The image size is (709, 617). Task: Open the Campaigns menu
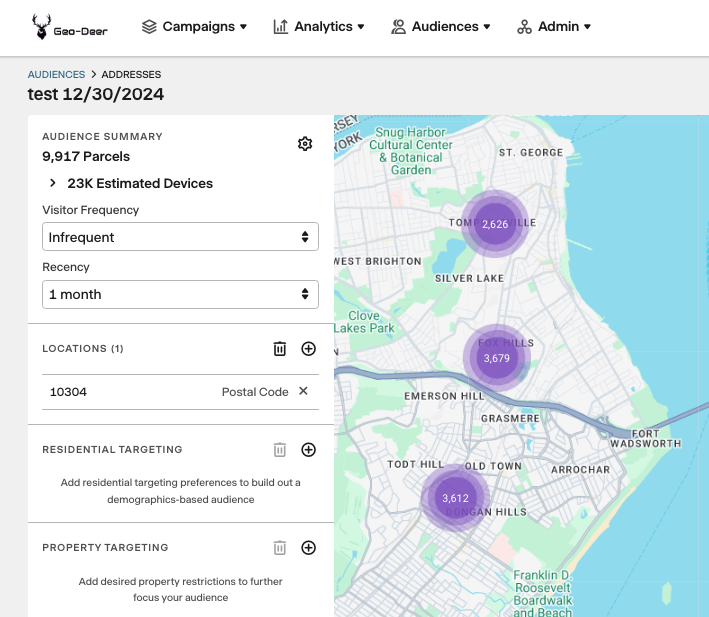pyautogui.click(x=194, y=27)
